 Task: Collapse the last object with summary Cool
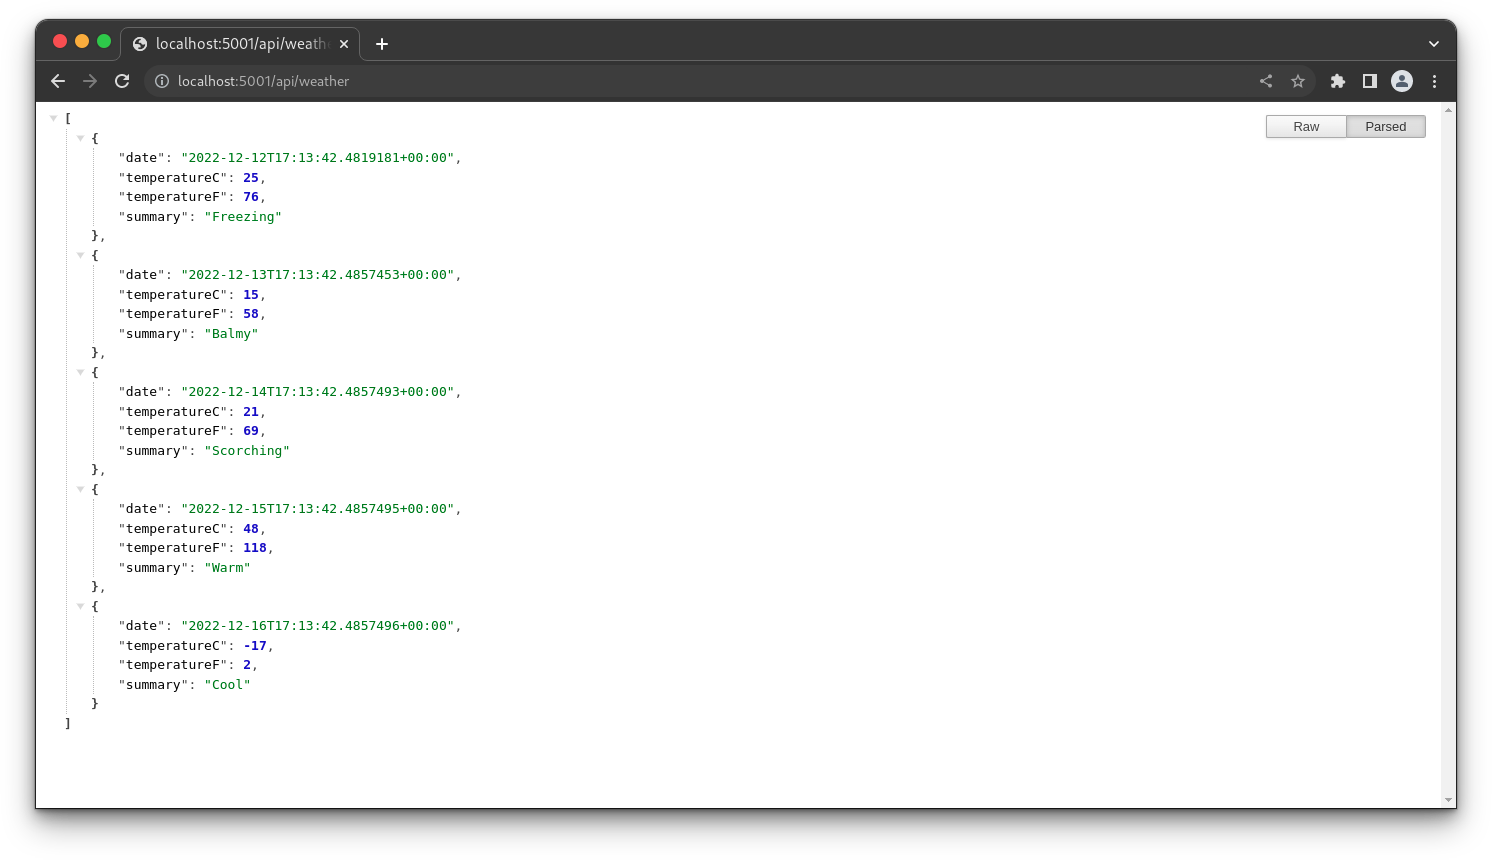point(81,606)
